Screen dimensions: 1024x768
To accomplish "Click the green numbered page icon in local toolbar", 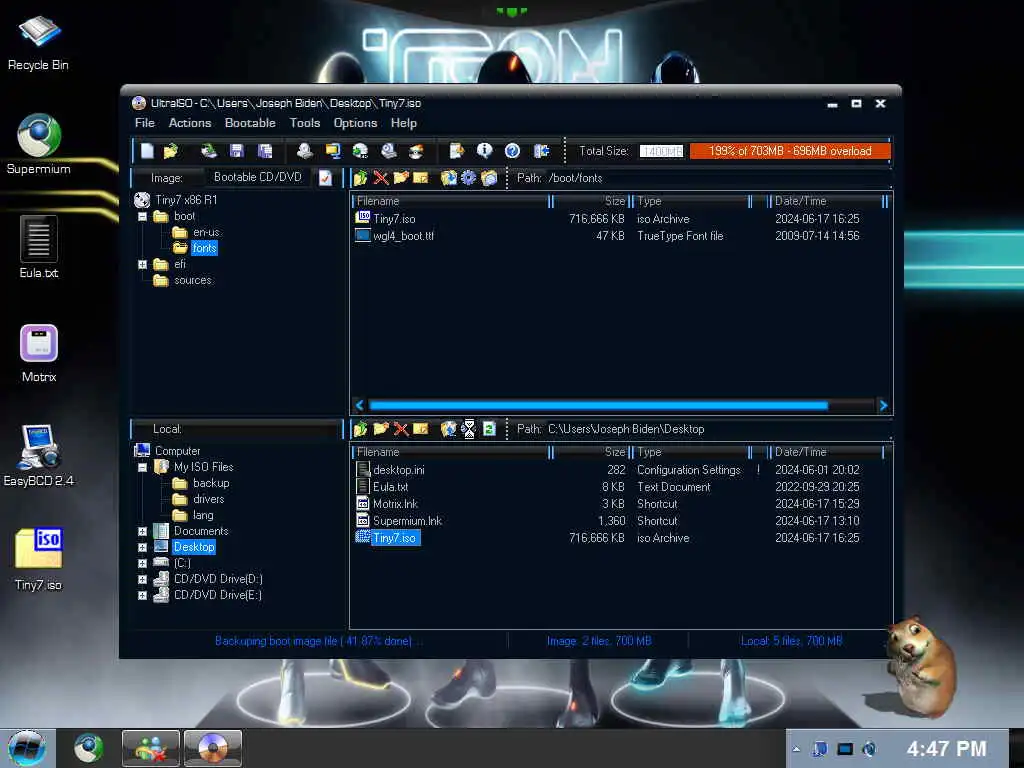I will [x=489, y=429].
